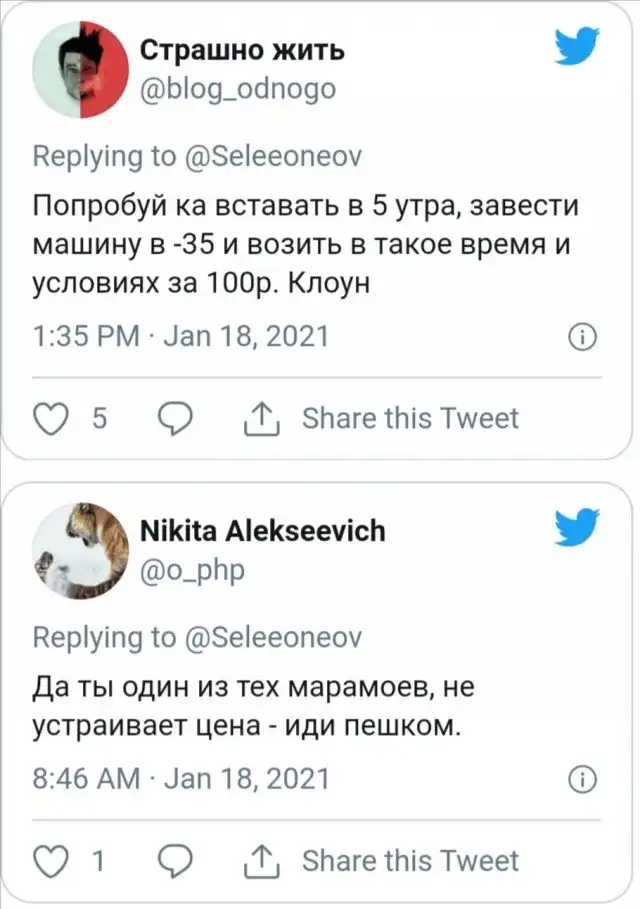Image resolution: width=640 pixels, height=909 pixels.
Task: Click "Share this Tweet" on first tweet
Action: tap(410, 418)
